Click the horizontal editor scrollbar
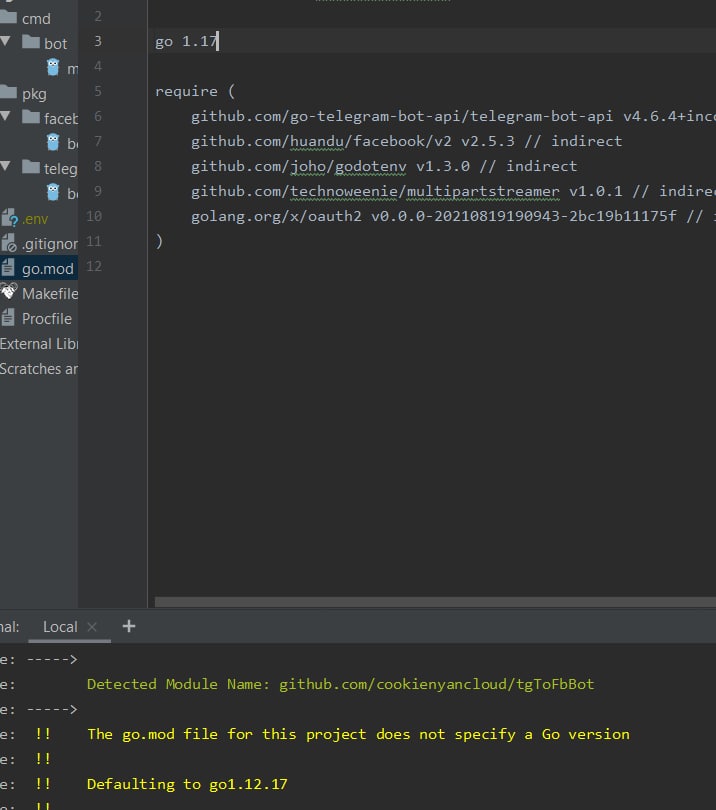This screenshot has width=716, height=810. 435,602
